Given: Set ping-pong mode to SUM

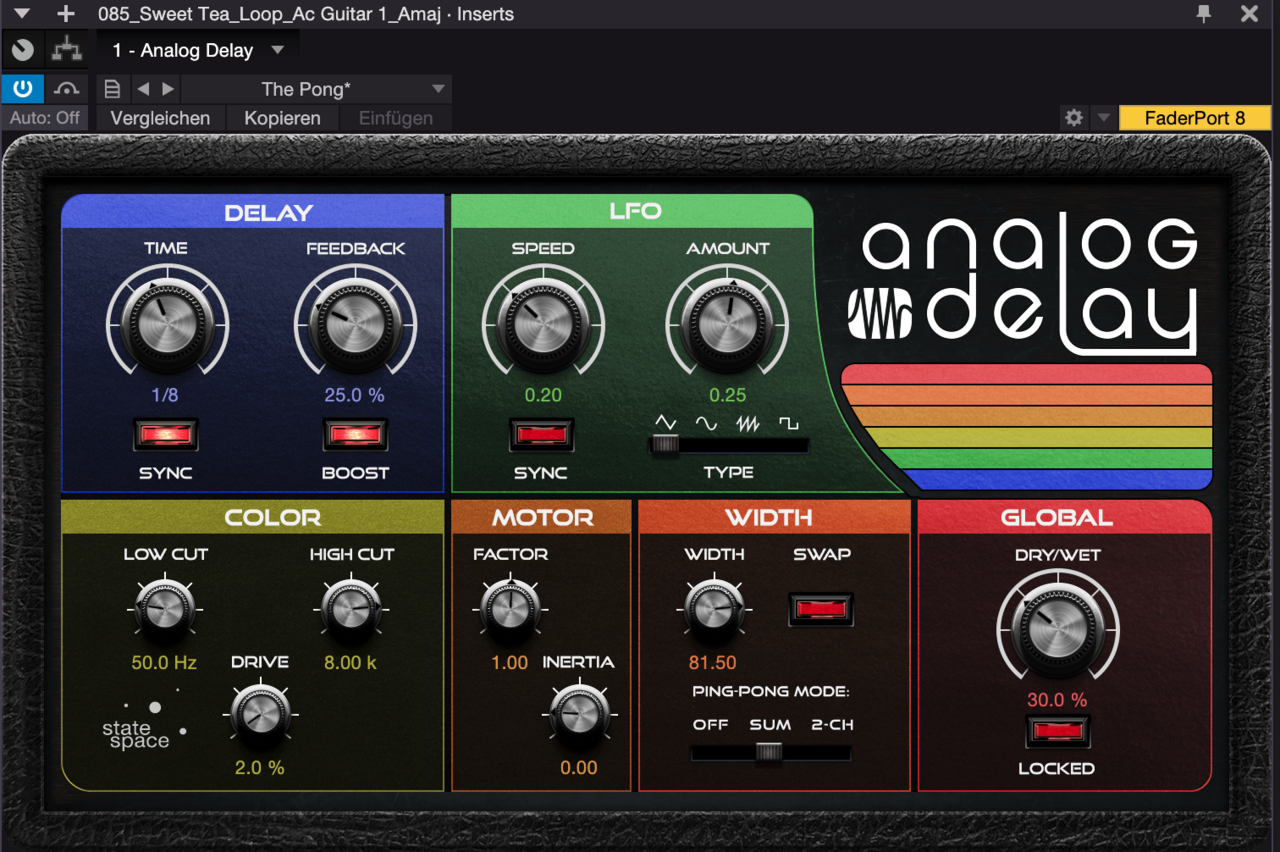Looking at the screenshot, I should click(x=770, y=724).
